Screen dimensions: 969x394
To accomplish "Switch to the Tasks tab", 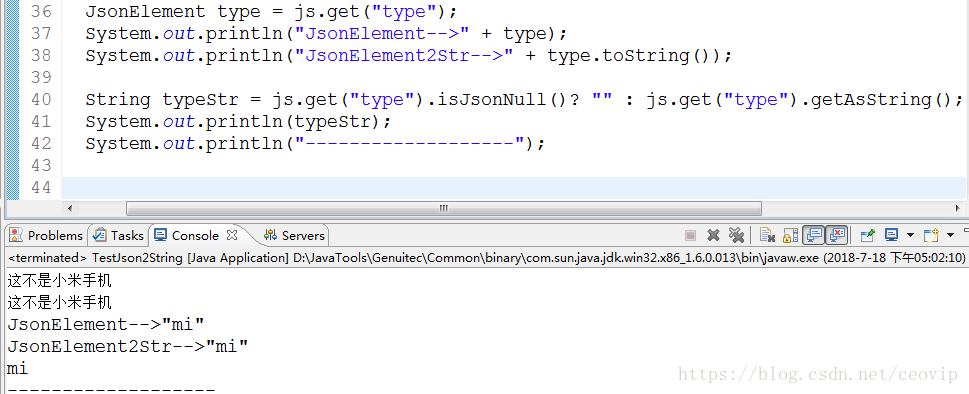I will pyautogui.click(x=119, y=235).
